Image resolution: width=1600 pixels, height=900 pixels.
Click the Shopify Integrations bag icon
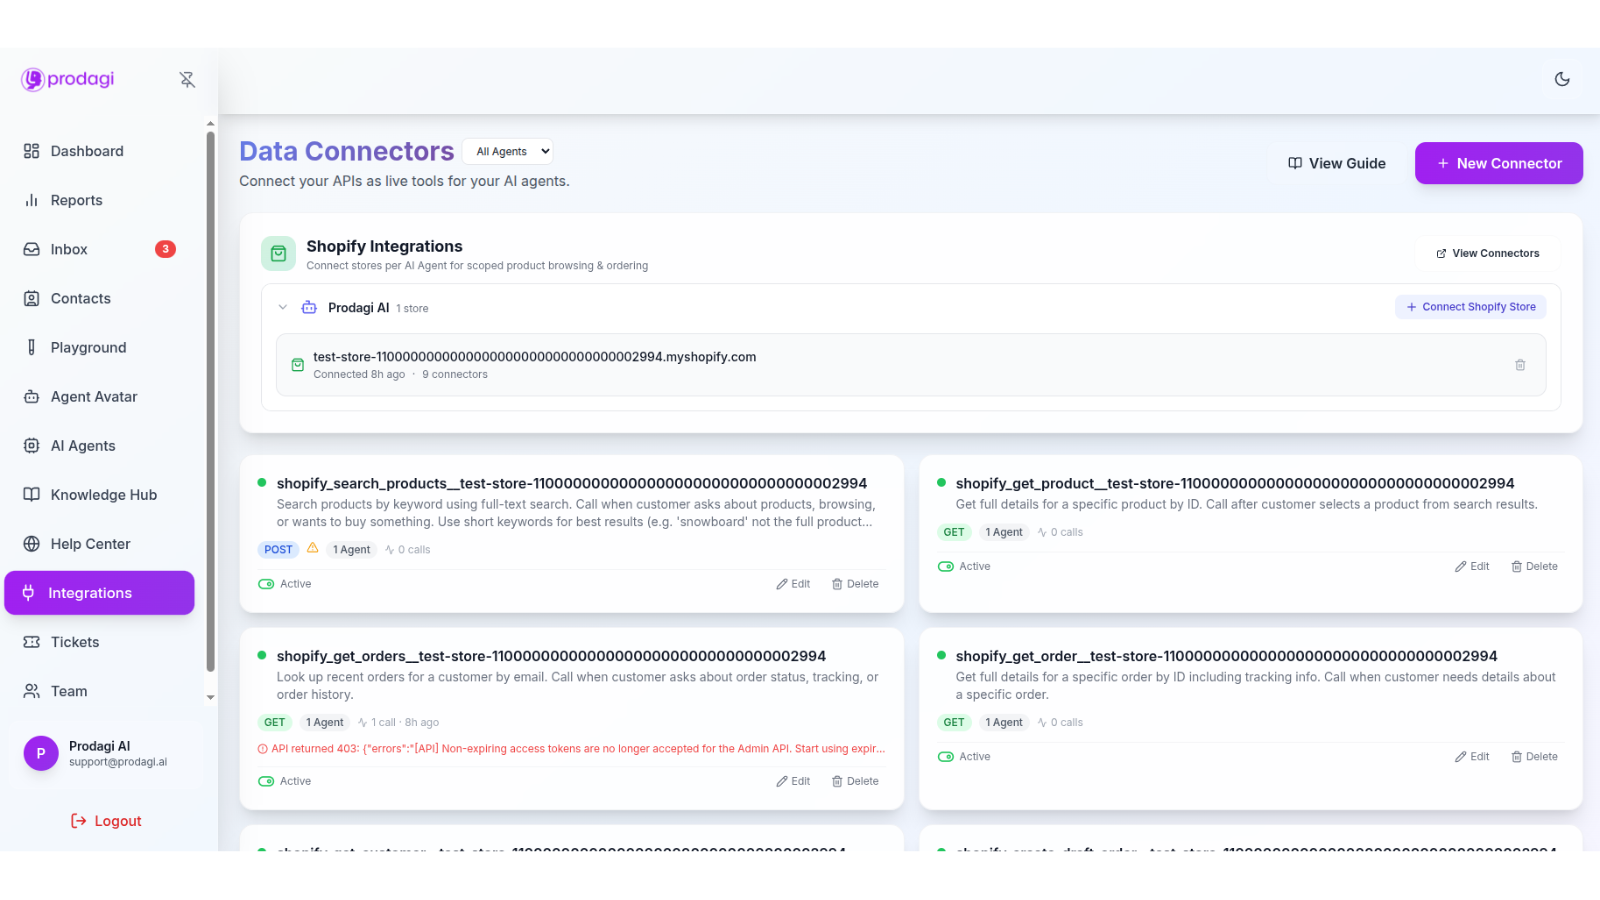tap(278, 254)
